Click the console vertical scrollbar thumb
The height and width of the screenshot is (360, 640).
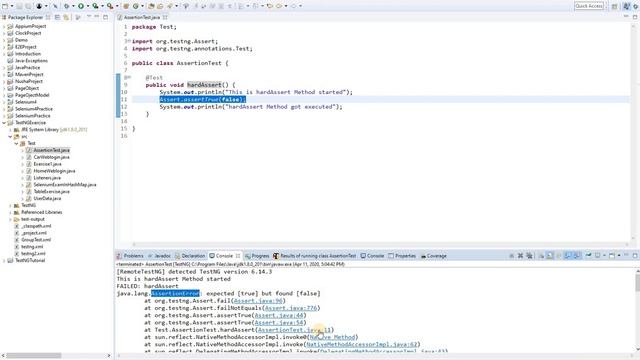637,283
